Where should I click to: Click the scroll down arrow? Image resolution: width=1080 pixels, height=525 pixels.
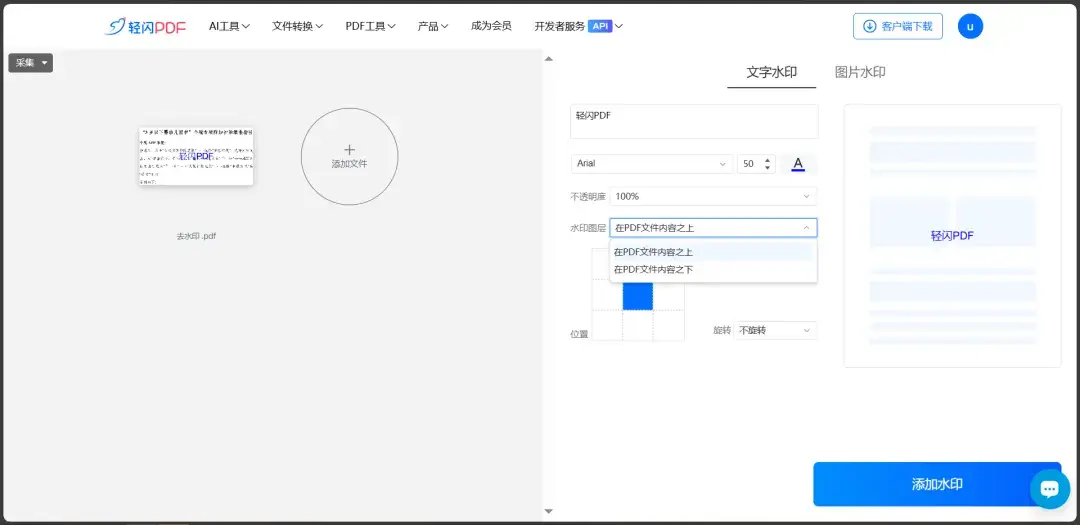tap(549, 511)
